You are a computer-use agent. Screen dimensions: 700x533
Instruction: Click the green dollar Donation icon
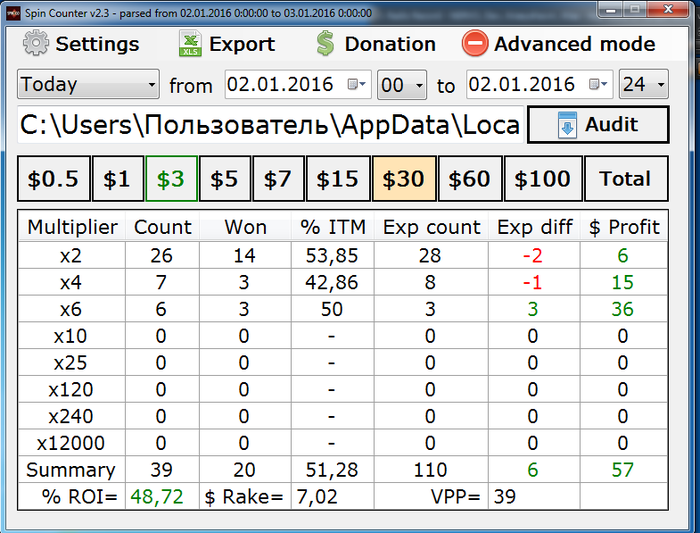tap(325, 43)
